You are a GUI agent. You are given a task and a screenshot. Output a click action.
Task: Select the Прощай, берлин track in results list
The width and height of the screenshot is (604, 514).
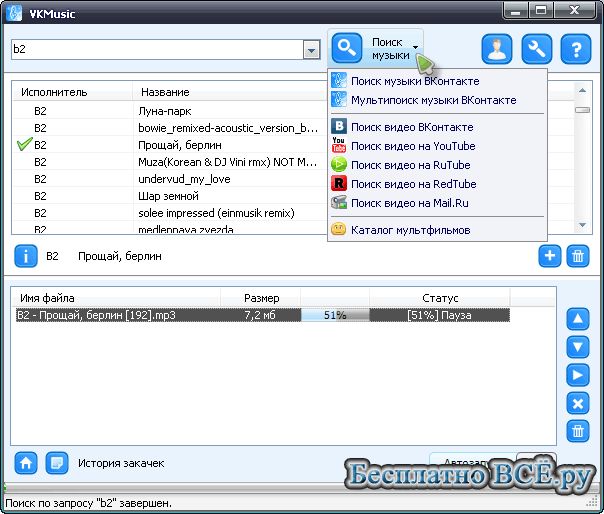[x=170, y=145]
